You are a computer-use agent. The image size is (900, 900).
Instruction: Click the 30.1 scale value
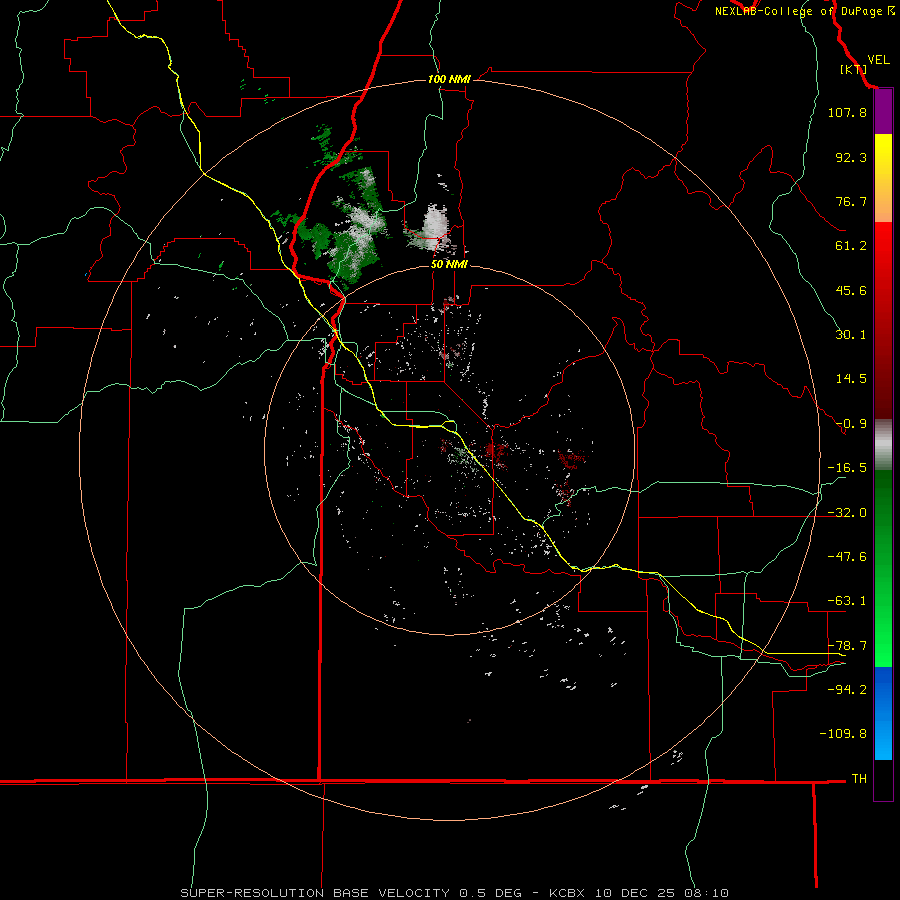coord(851,335)
